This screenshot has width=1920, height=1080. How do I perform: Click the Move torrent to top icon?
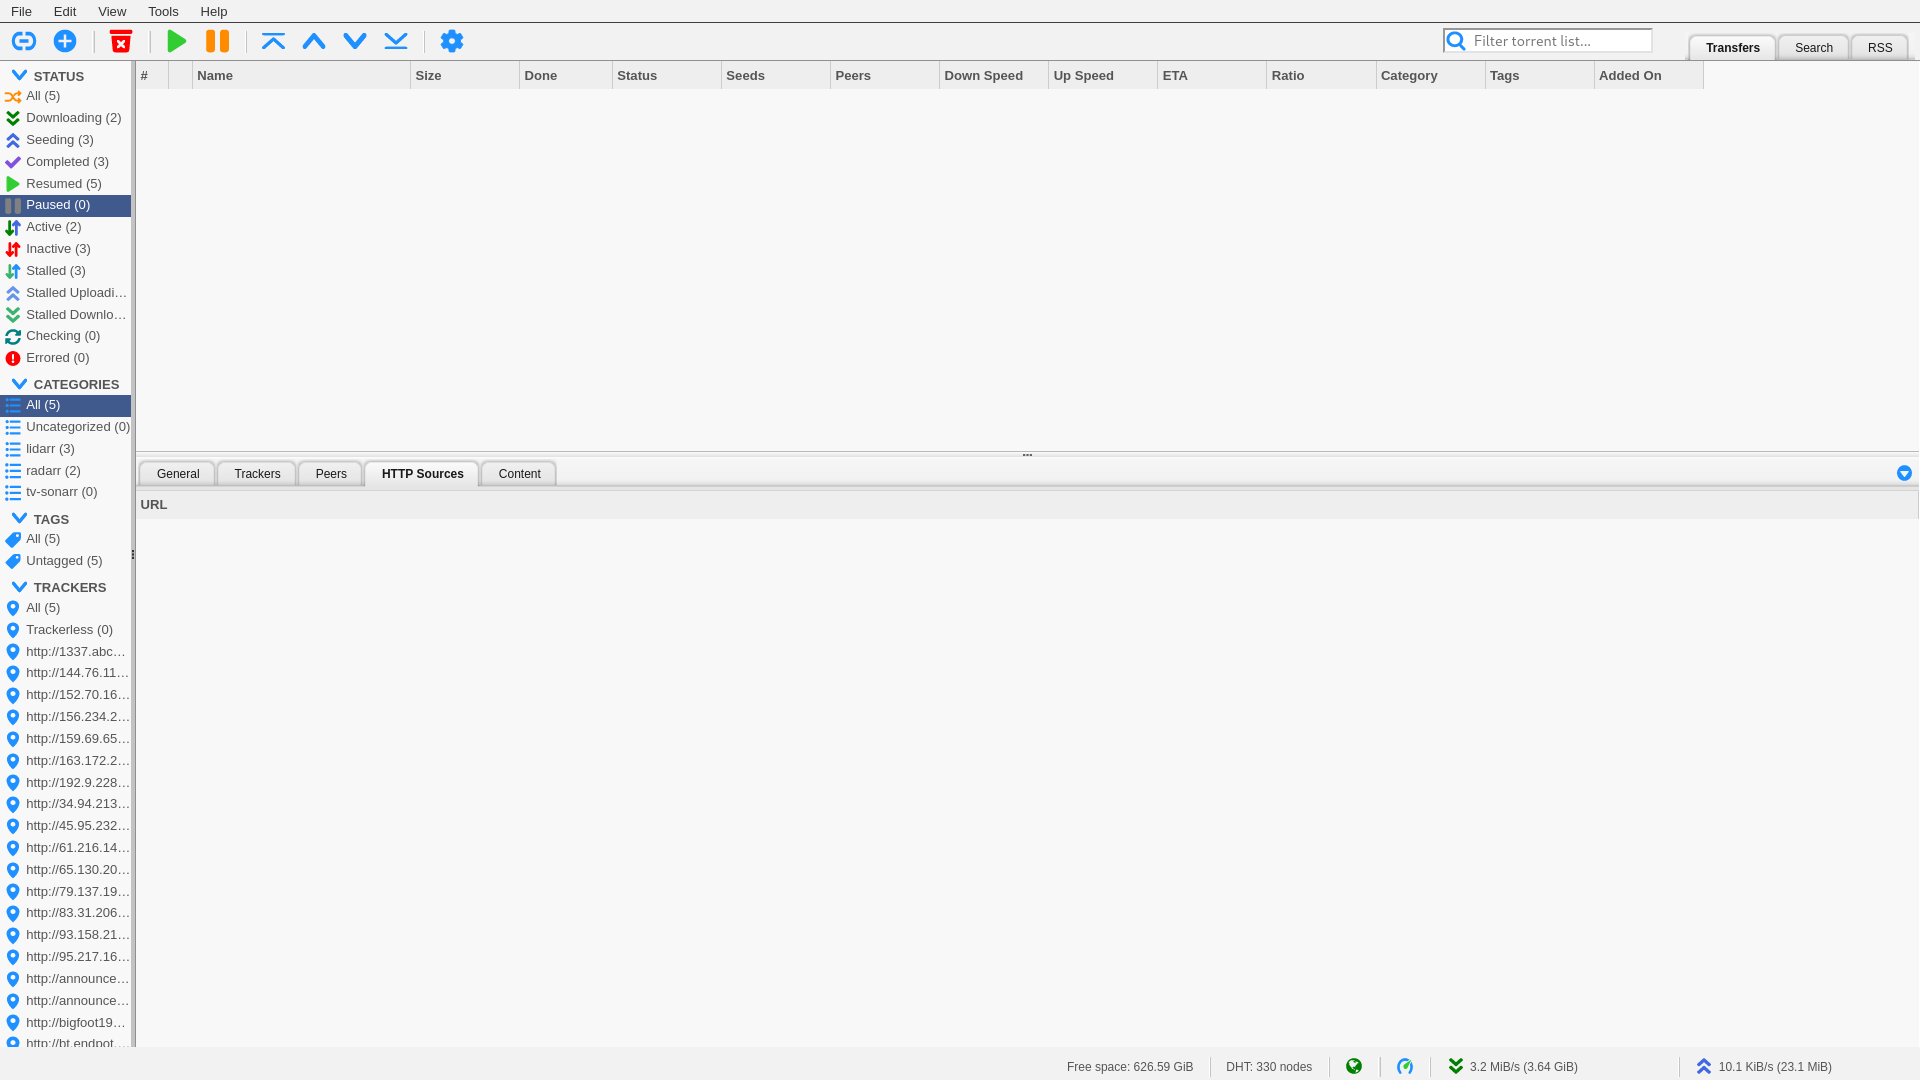pos(273,41)
